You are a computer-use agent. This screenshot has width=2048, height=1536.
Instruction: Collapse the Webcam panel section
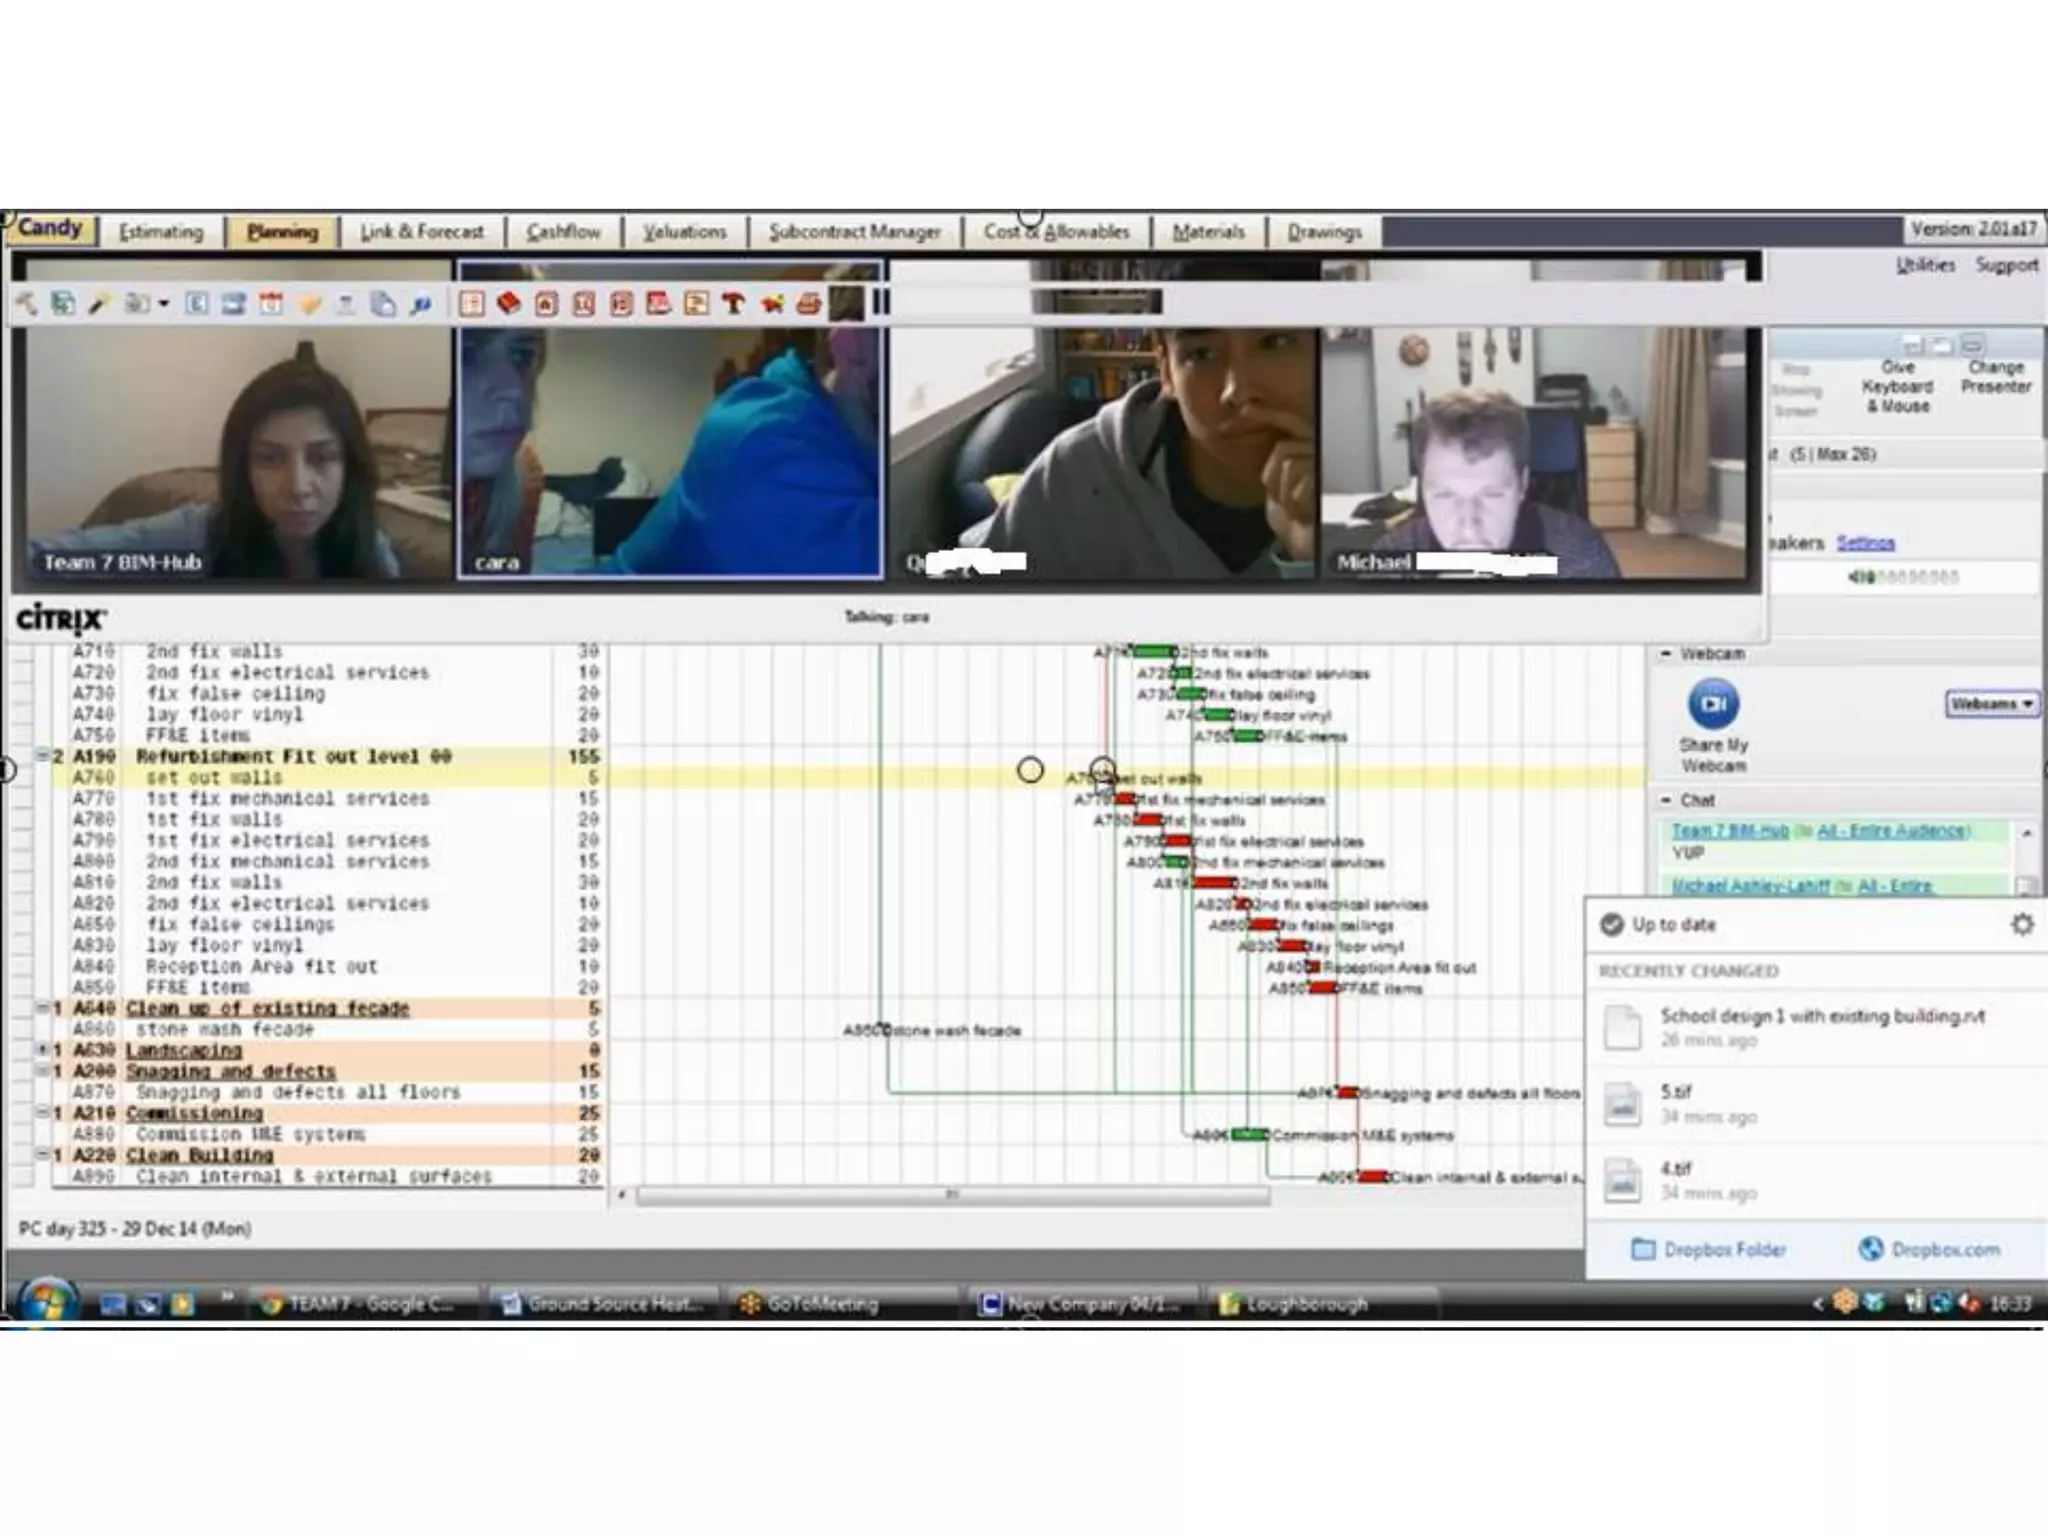(x=1666, y=653)
